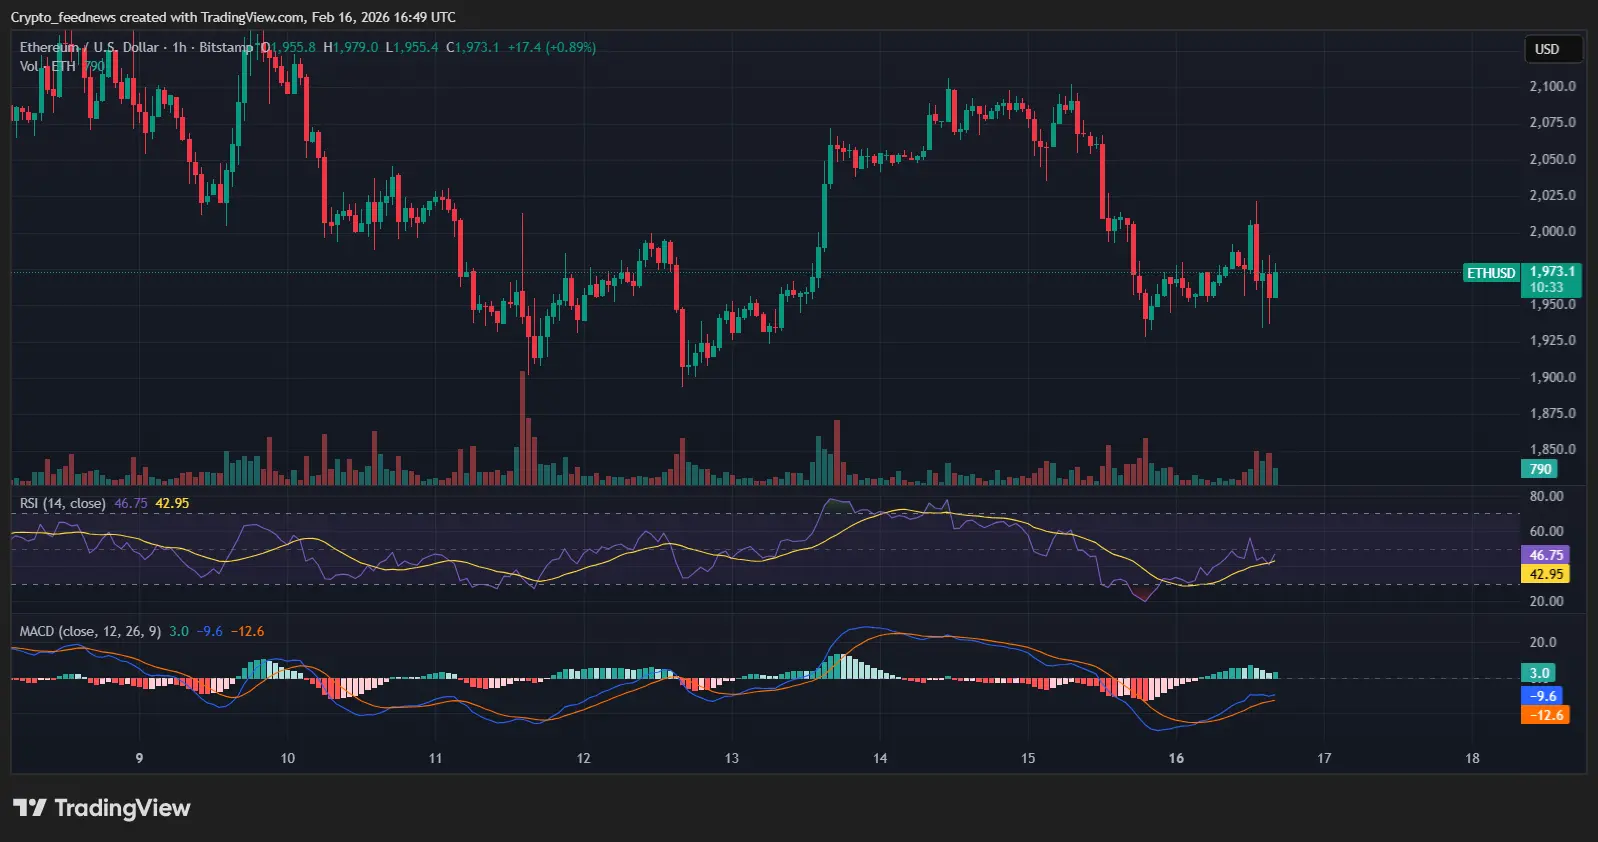Click the chart header attribution text
The width and height of the screenshot is (1598, 842).
[233, 17]
